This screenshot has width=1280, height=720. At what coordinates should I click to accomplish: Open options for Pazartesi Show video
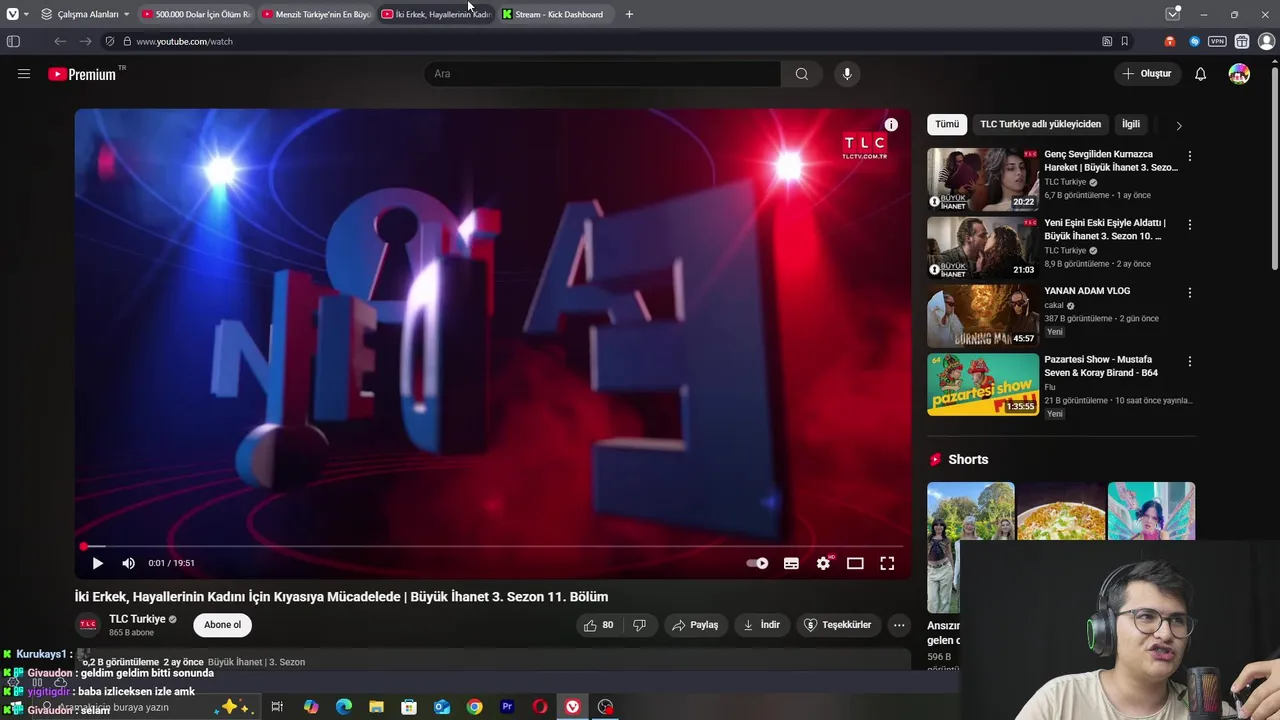click(x=1189, y=361)
